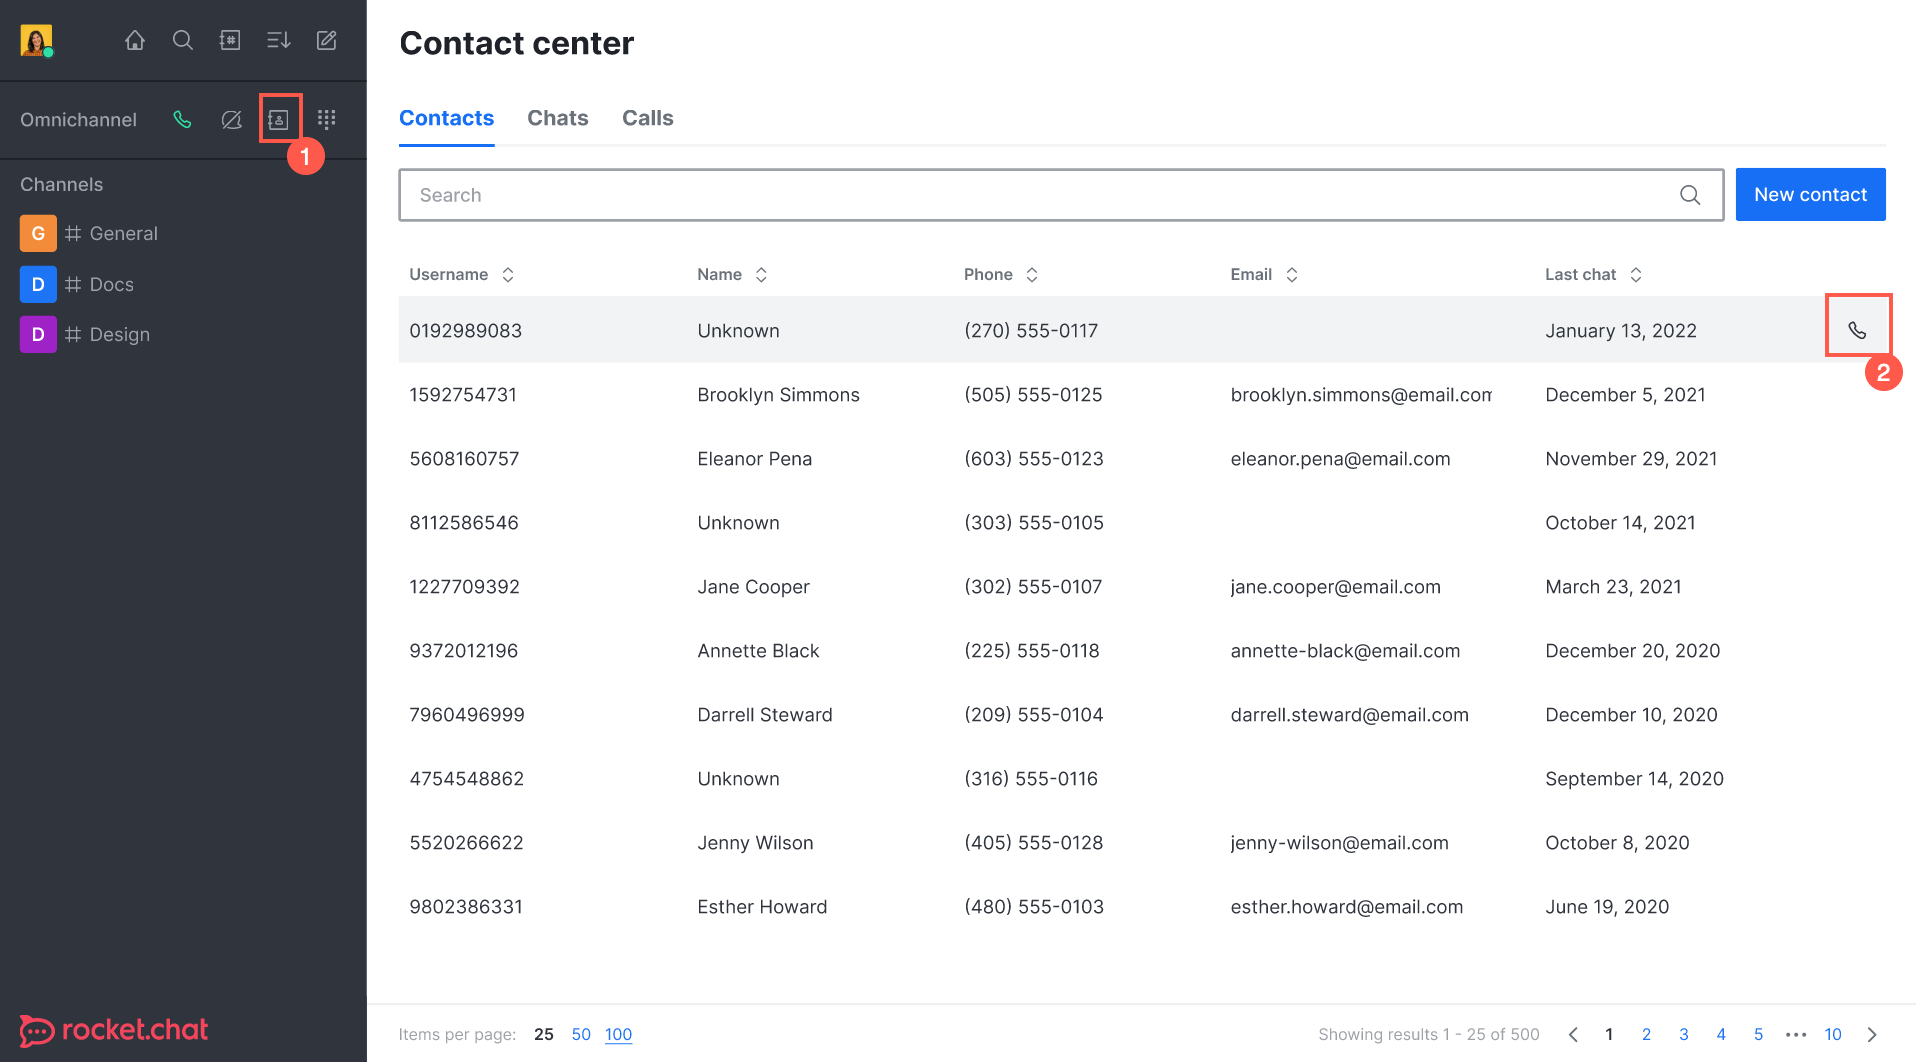The image size is (1916, 1062).
Task: Focus the contacts Search field
Action: click(x=1040, y=195)
